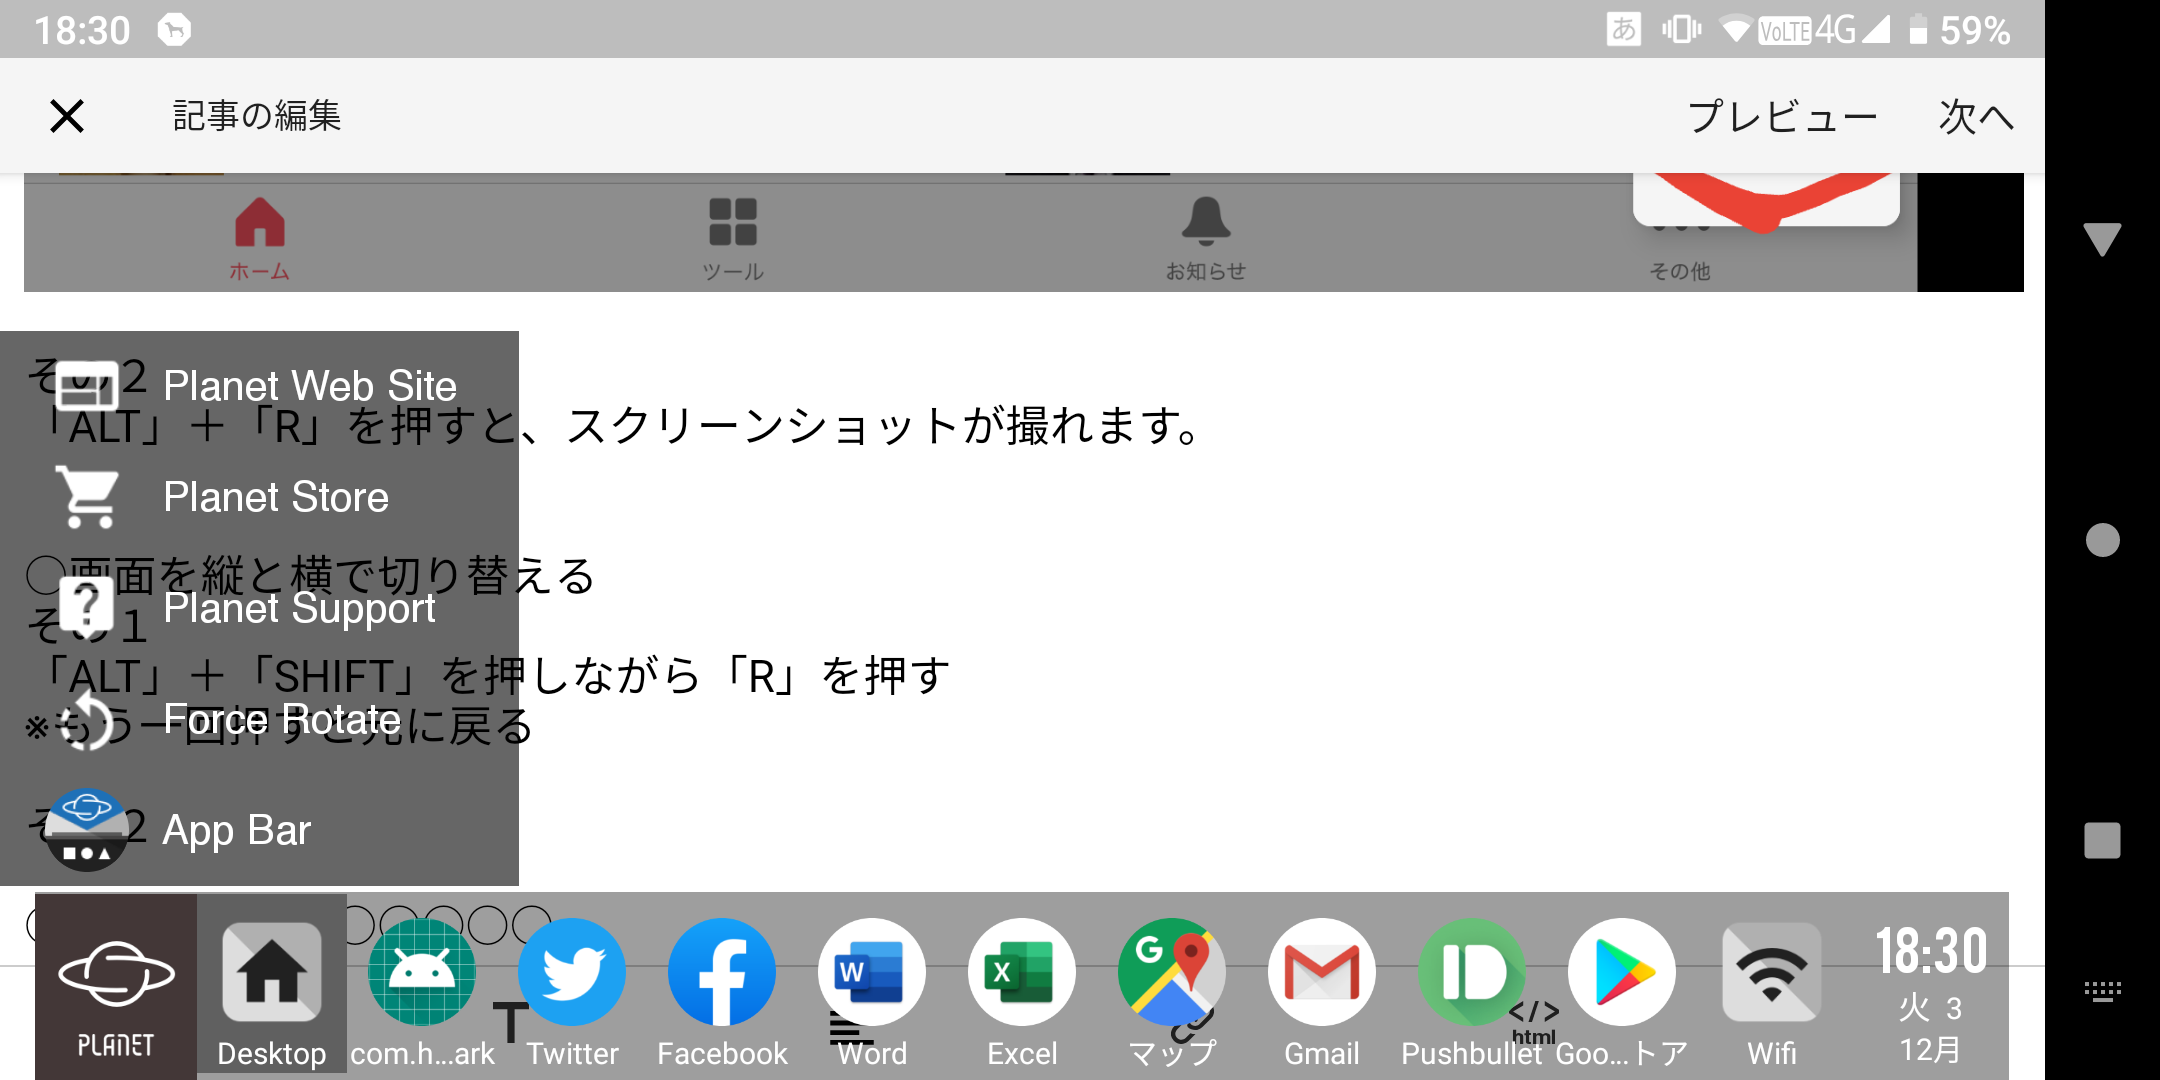The width and height of the screenshot is (2160, 1080).
Task: Tap the ホーム icon in embedded image
Action: pos(260,238)
